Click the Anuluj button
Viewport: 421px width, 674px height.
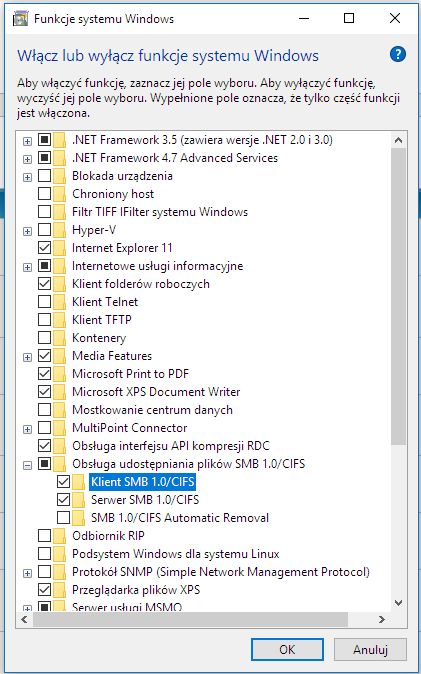pos(370,649)
